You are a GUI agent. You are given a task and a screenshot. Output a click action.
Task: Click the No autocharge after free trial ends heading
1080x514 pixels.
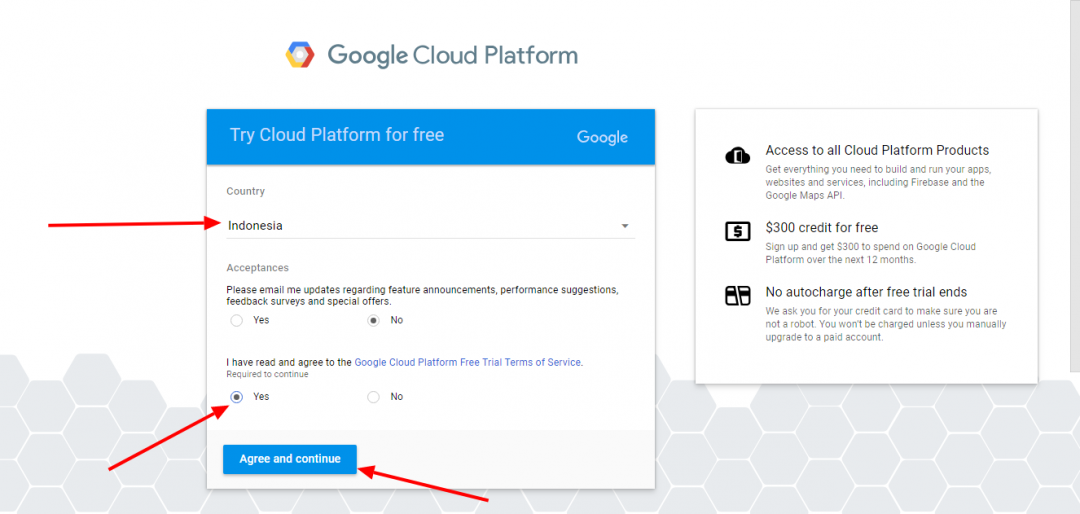tap(866, 292)
